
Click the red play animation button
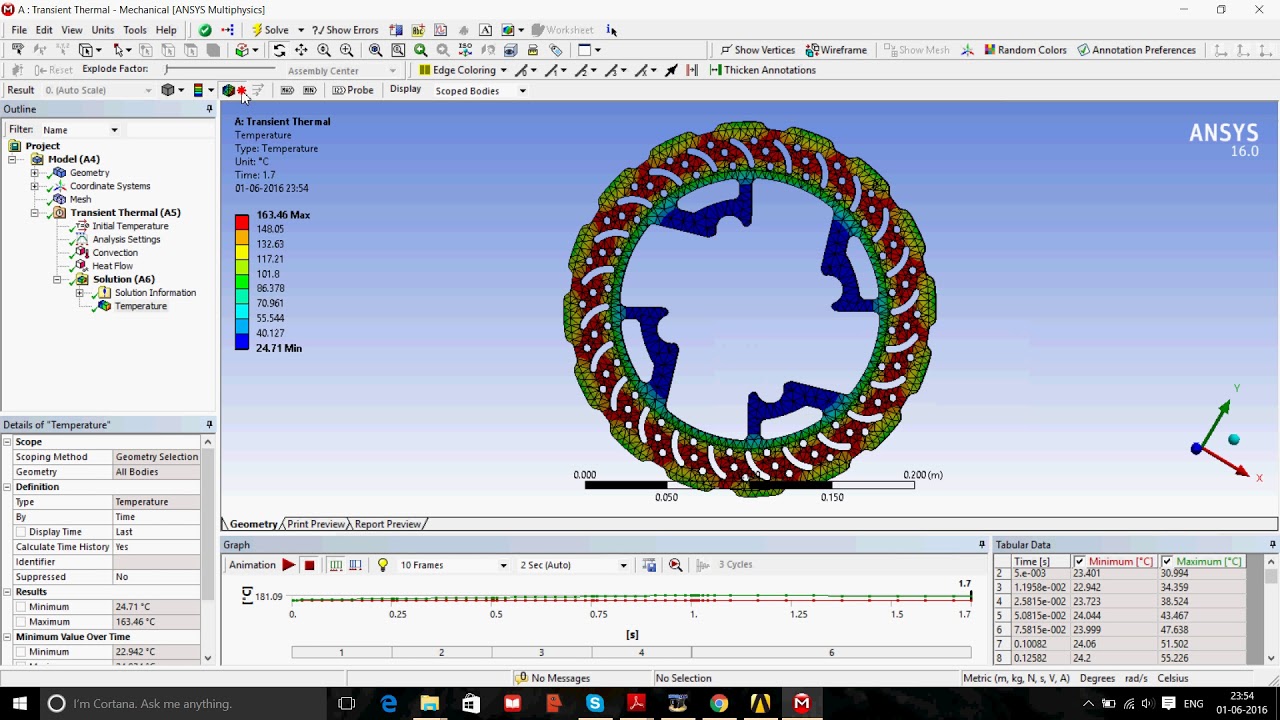[x=288, y=565]
